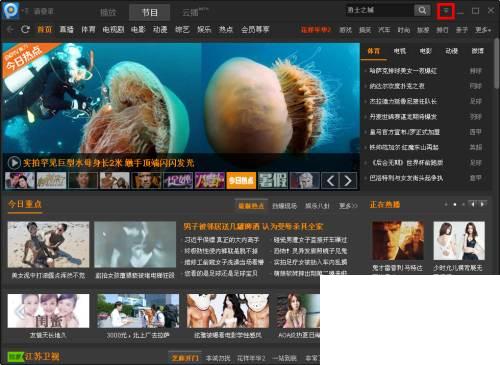Open the first sports news item in the list
The width and height of the screenshot is (500, 365).
click(x=403, y=71)
